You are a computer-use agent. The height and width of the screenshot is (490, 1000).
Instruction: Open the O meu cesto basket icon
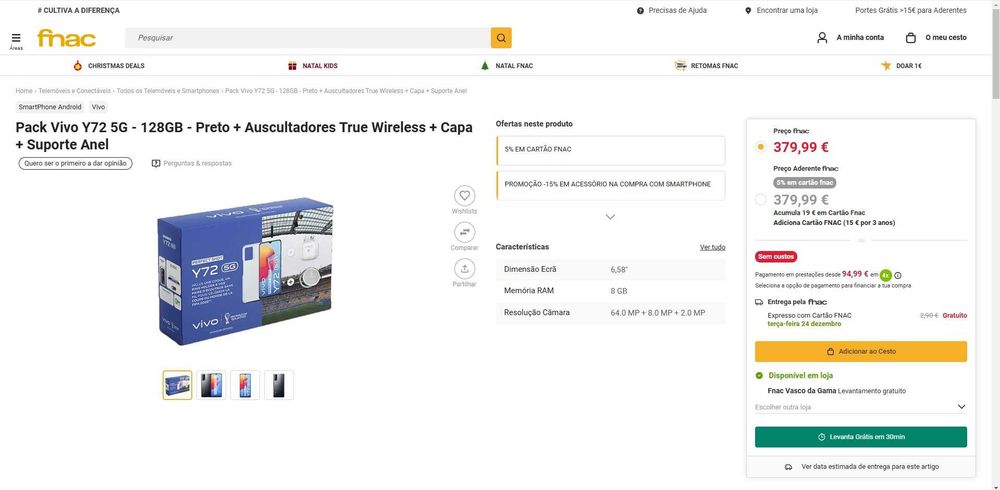[x=911, y=38]
